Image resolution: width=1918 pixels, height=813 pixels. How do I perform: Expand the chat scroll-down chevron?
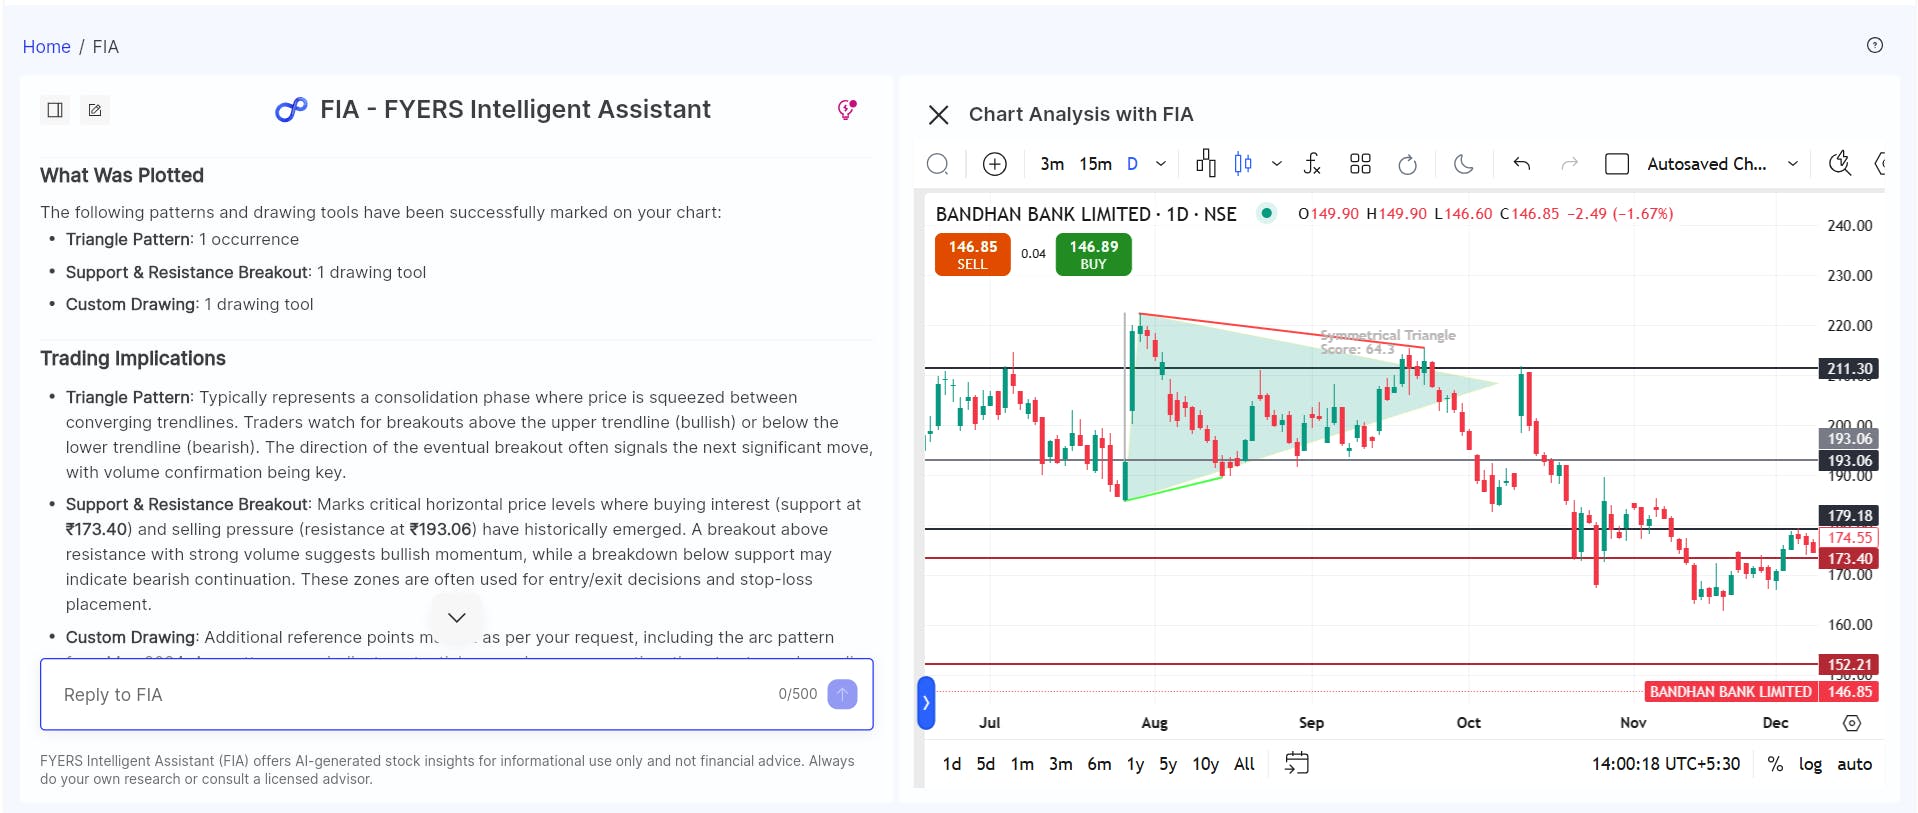[456, 617]
